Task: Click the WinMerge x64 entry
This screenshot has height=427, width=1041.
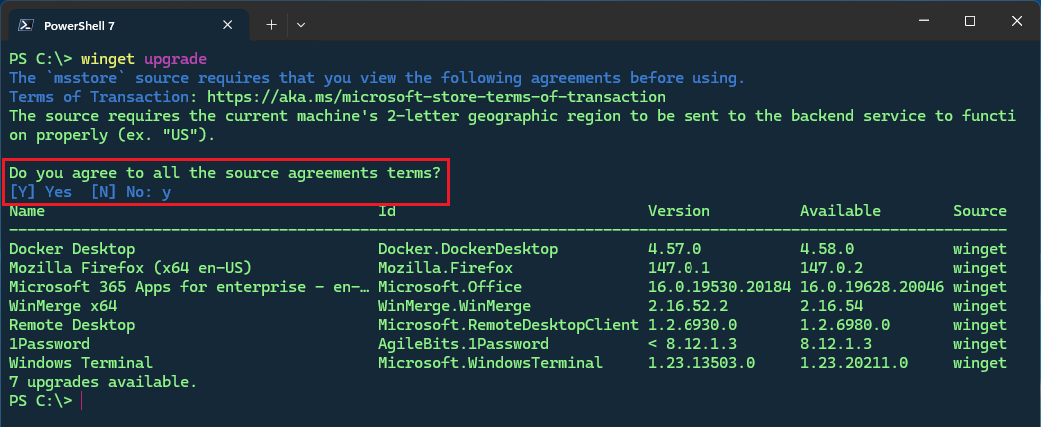Action: pyautogui.click(x=62, y=306)
